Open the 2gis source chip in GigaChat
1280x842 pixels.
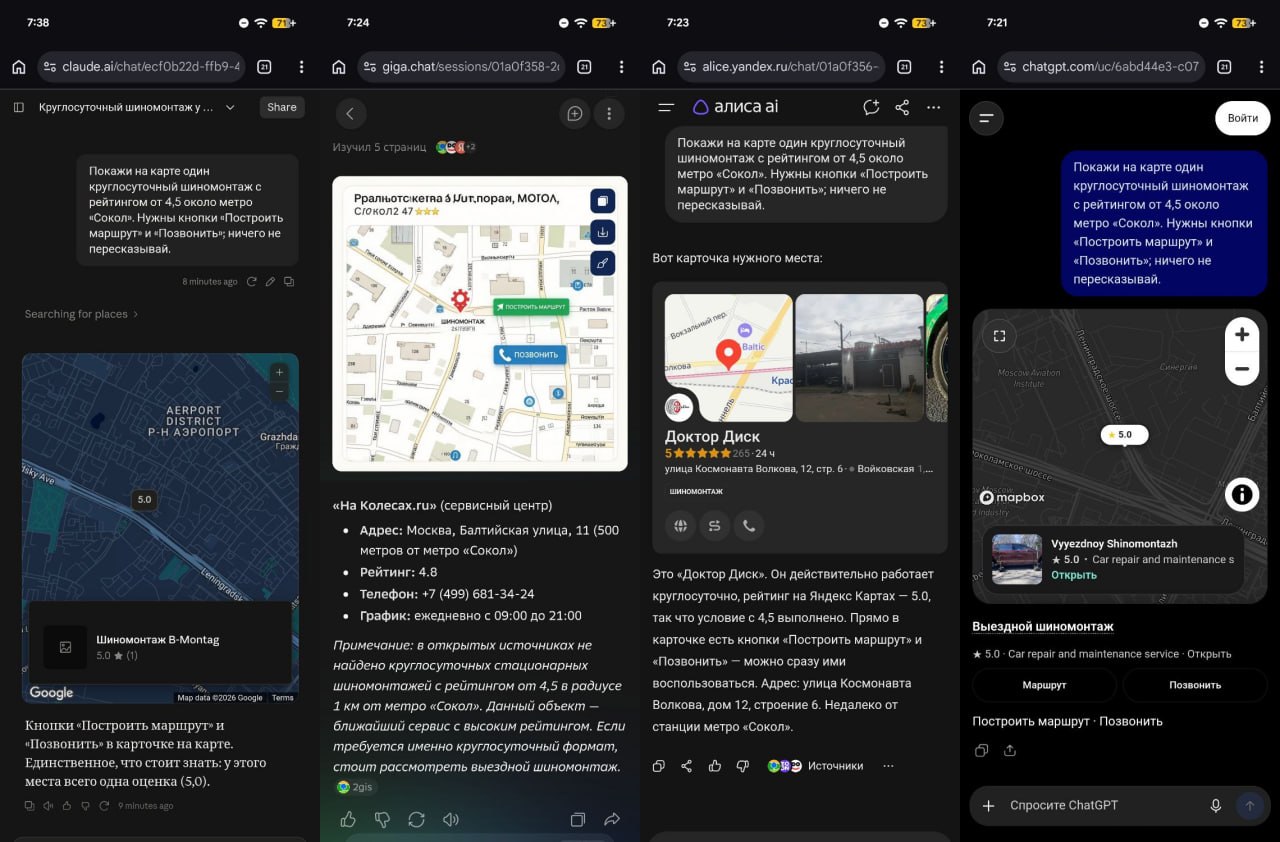355,787
